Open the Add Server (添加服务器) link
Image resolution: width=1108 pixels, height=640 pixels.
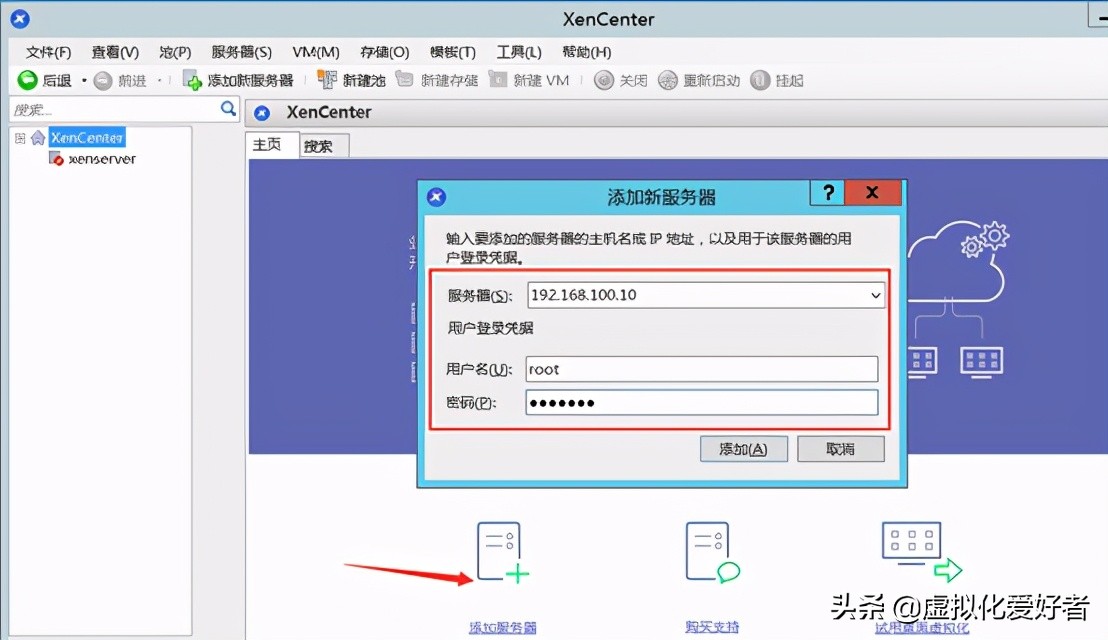(x=502, y=627)
